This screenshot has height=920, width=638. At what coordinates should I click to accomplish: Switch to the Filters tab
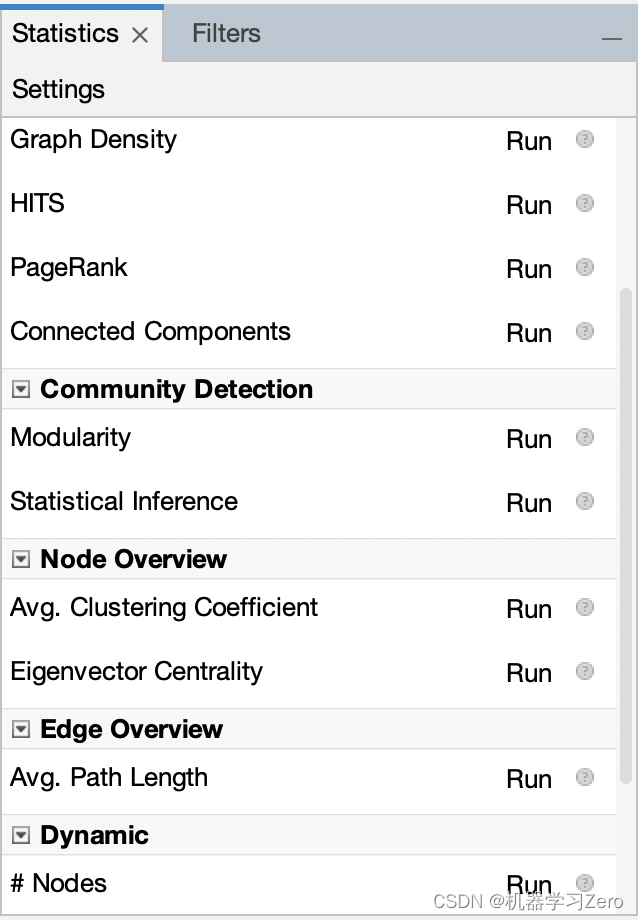click(226, 33)
